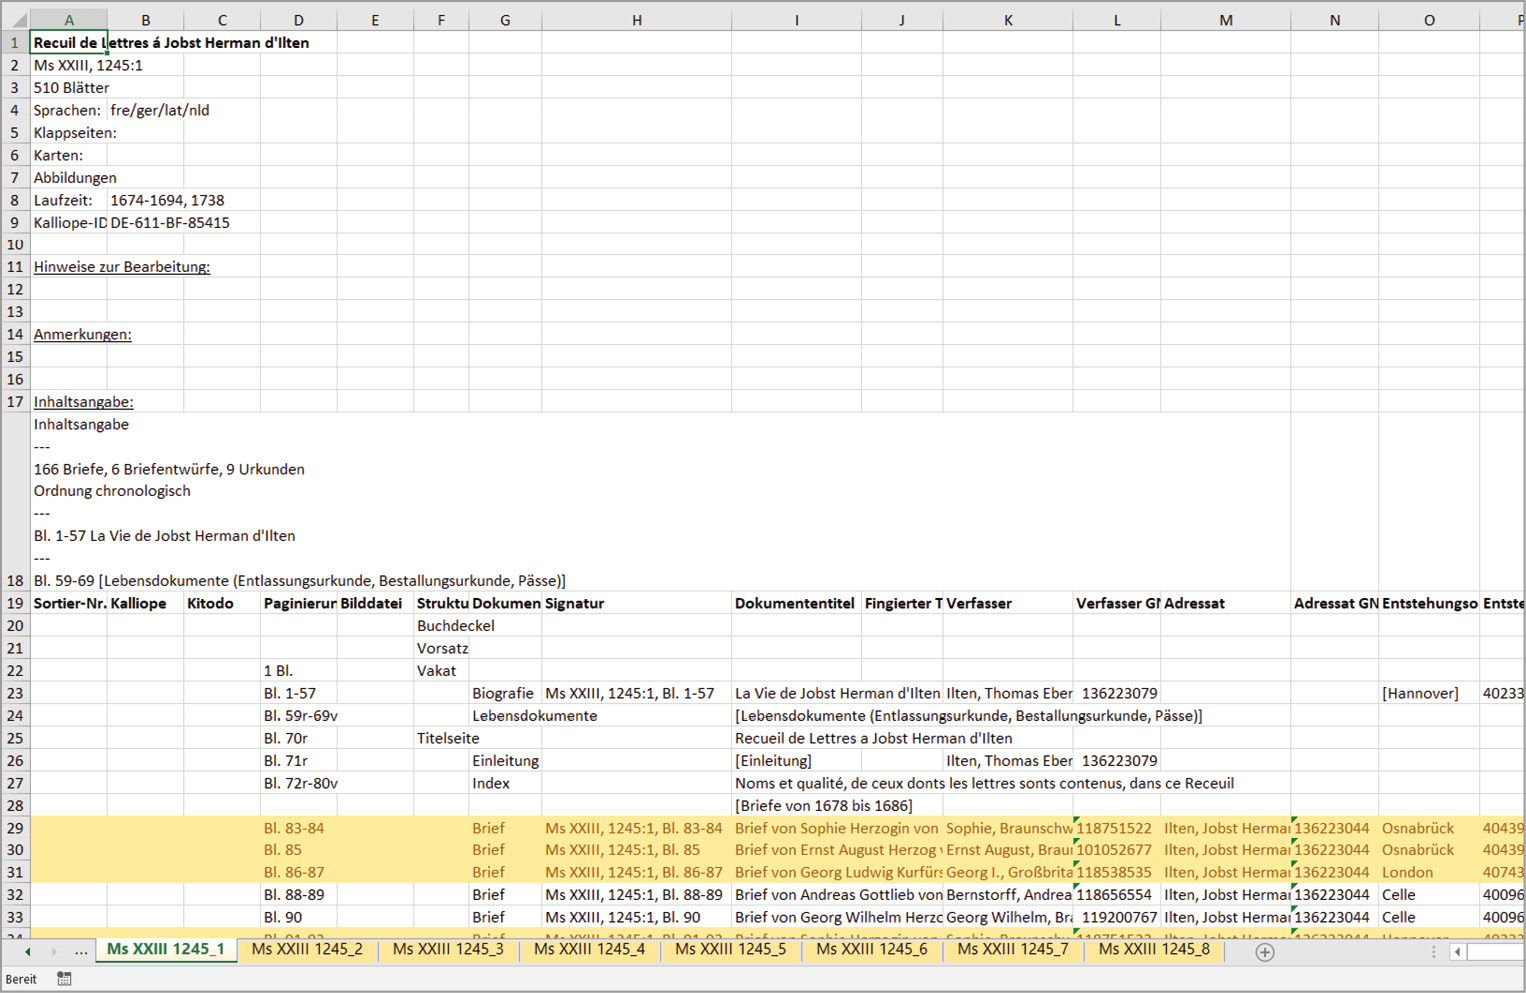Show hidden sheet tabs via ellipsis
1526x993 pixels.
(81, 952)
